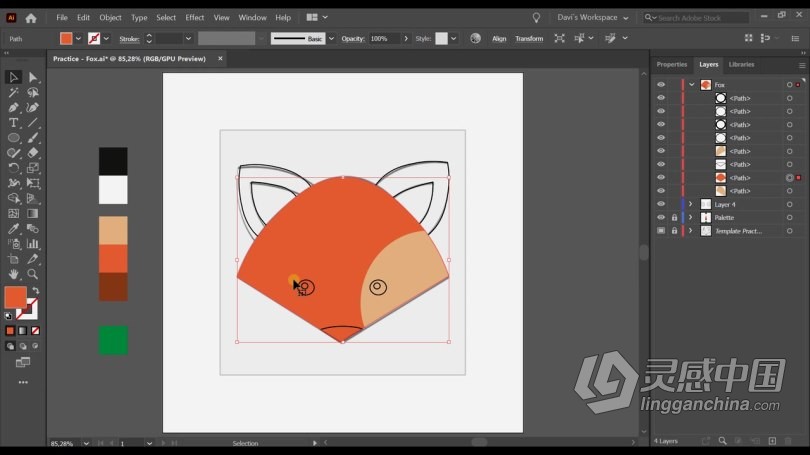This screenshot has width=810, height=455.
Task: Open the File menu
Action: (x=62, y=18)
